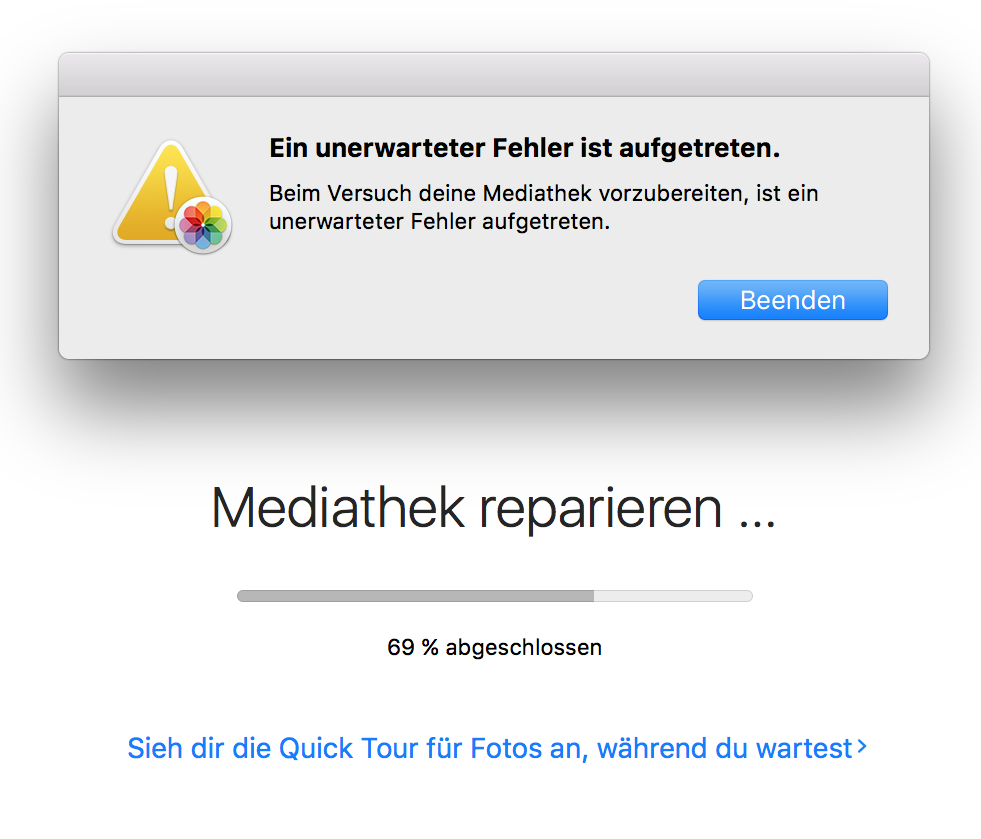The height and width of the screenshot is (839, 981).
Task: Click the filled portion of the progress bar
Action: (415, 596)
